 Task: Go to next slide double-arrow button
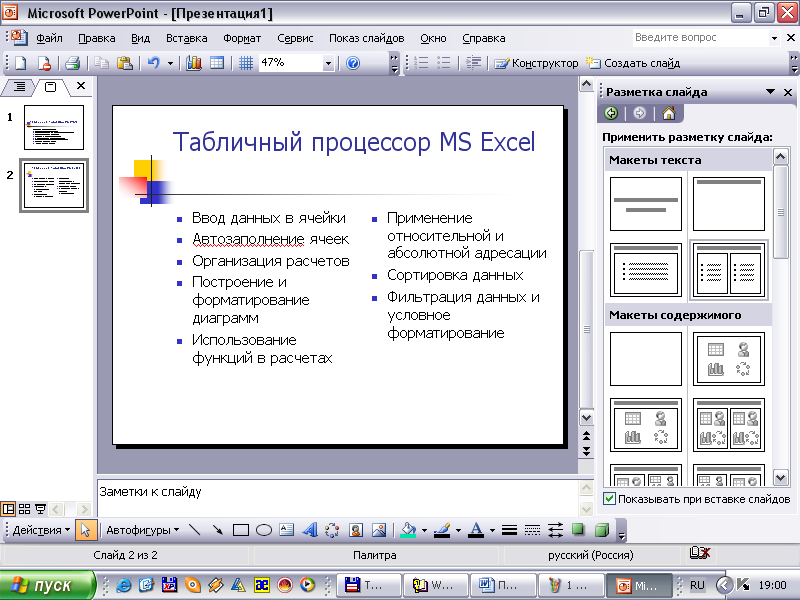[x=586, y=451]
